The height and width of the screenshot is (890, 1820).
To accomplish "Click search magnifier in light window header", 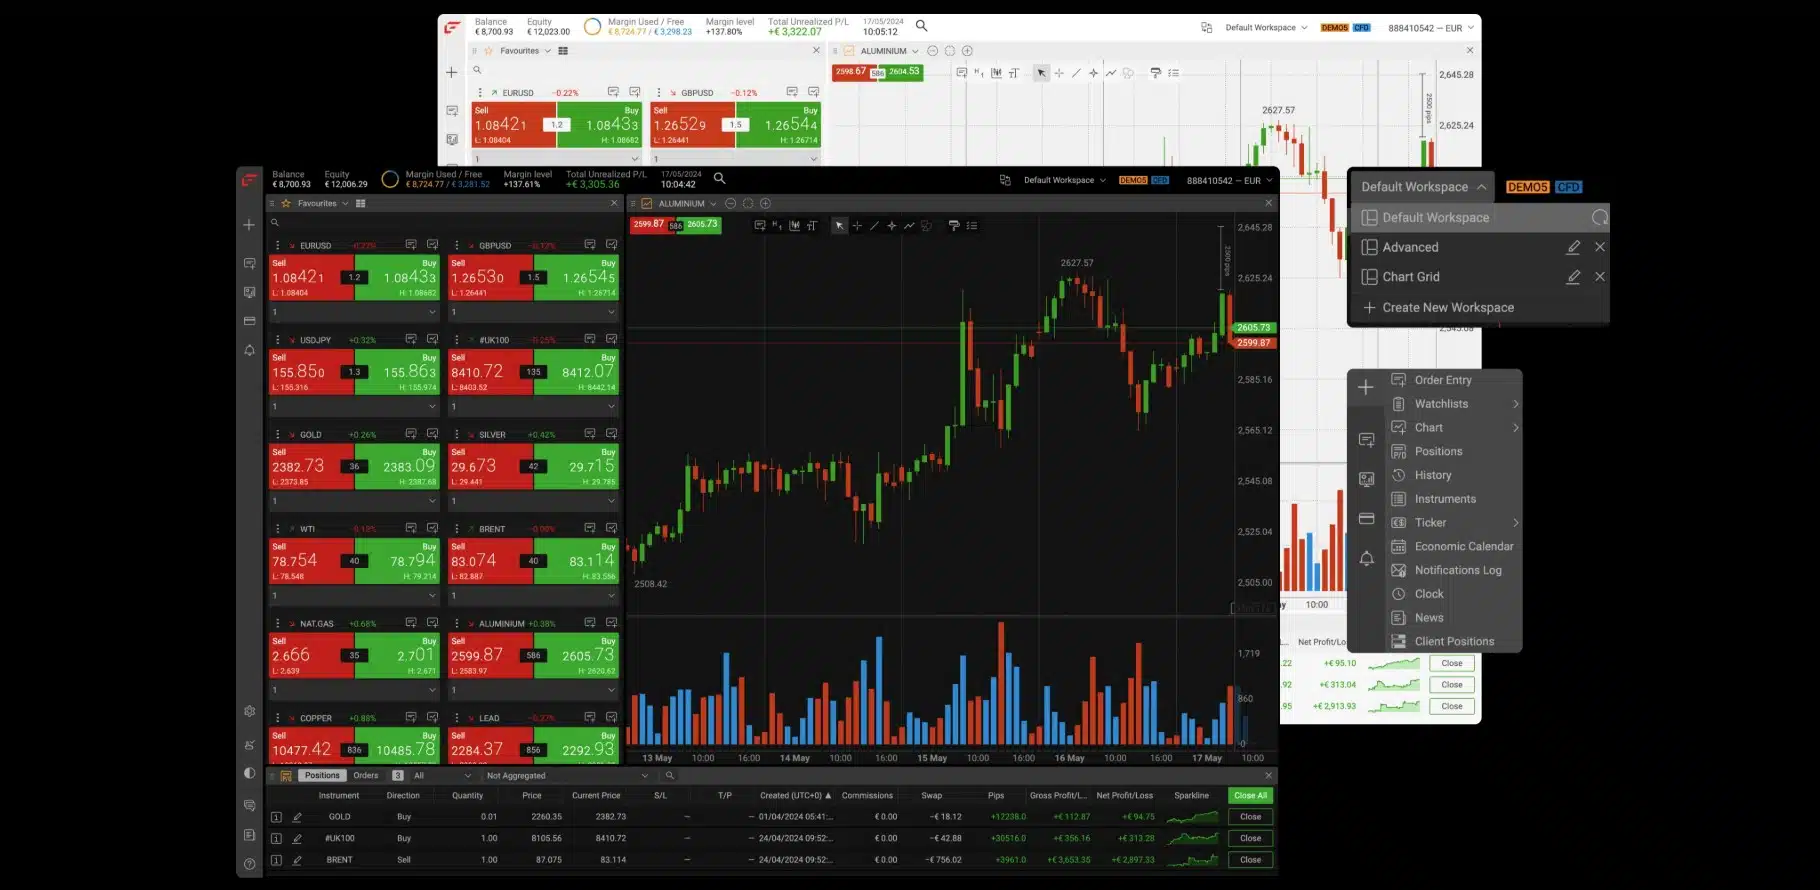I will click(921, 26).
